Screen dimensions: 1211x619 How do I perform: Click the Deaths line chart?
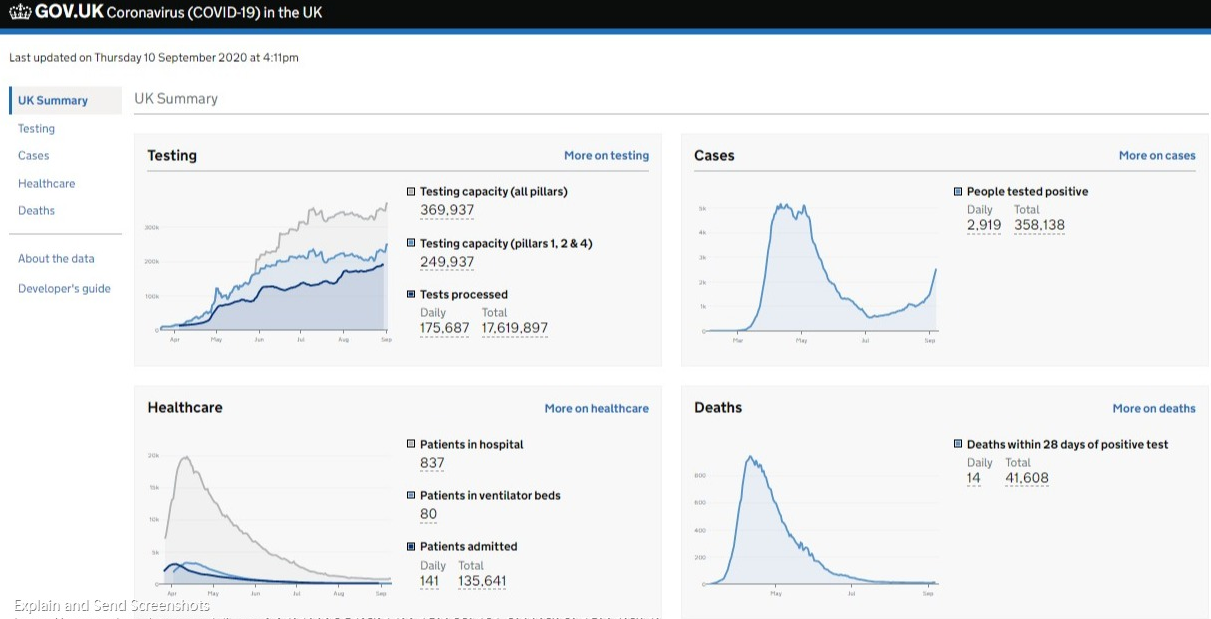pos(816,522)
